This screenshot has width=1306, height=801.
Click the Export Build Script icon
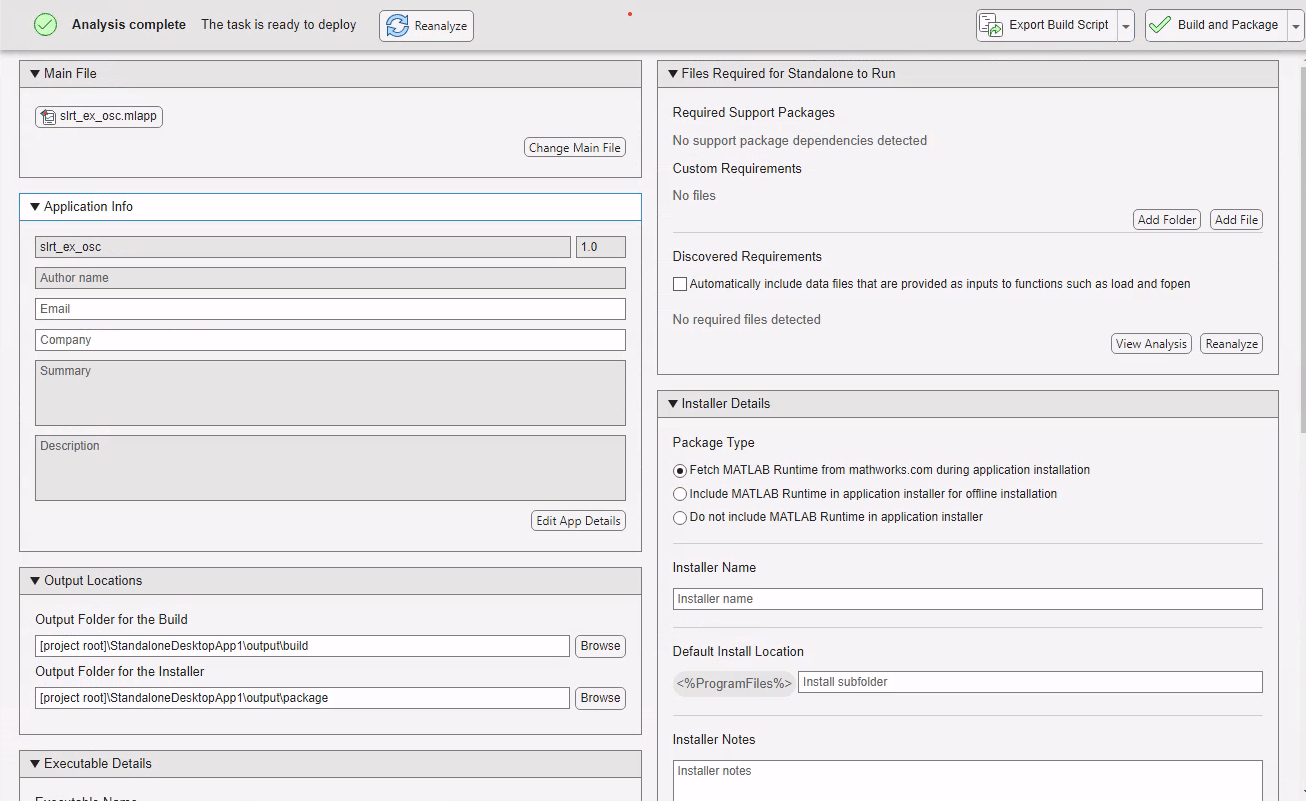991,25
